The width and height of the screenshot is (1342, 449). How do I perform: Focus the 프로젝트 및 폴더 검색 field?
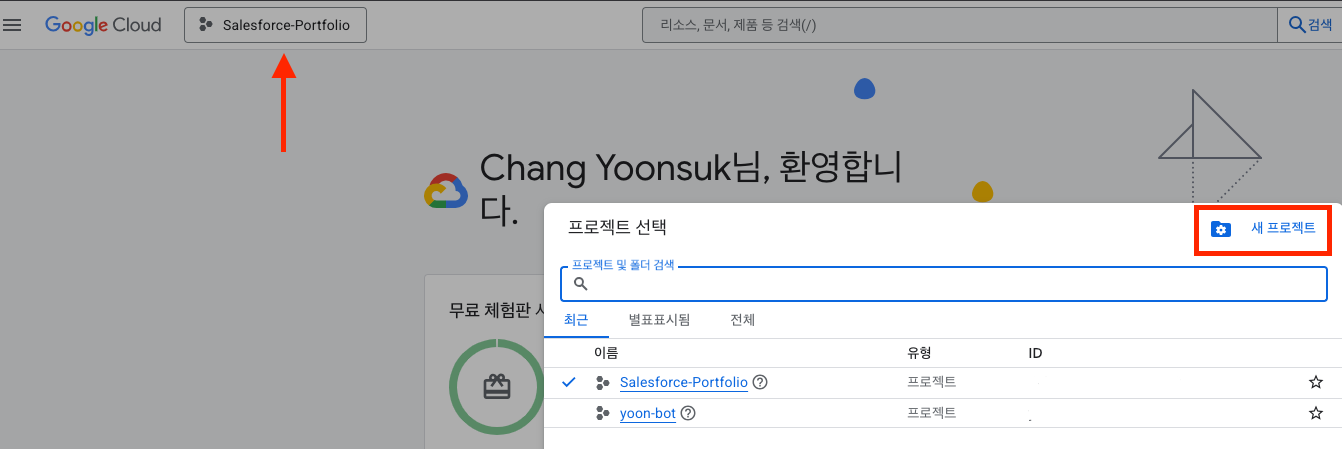[x=943, y=284]
